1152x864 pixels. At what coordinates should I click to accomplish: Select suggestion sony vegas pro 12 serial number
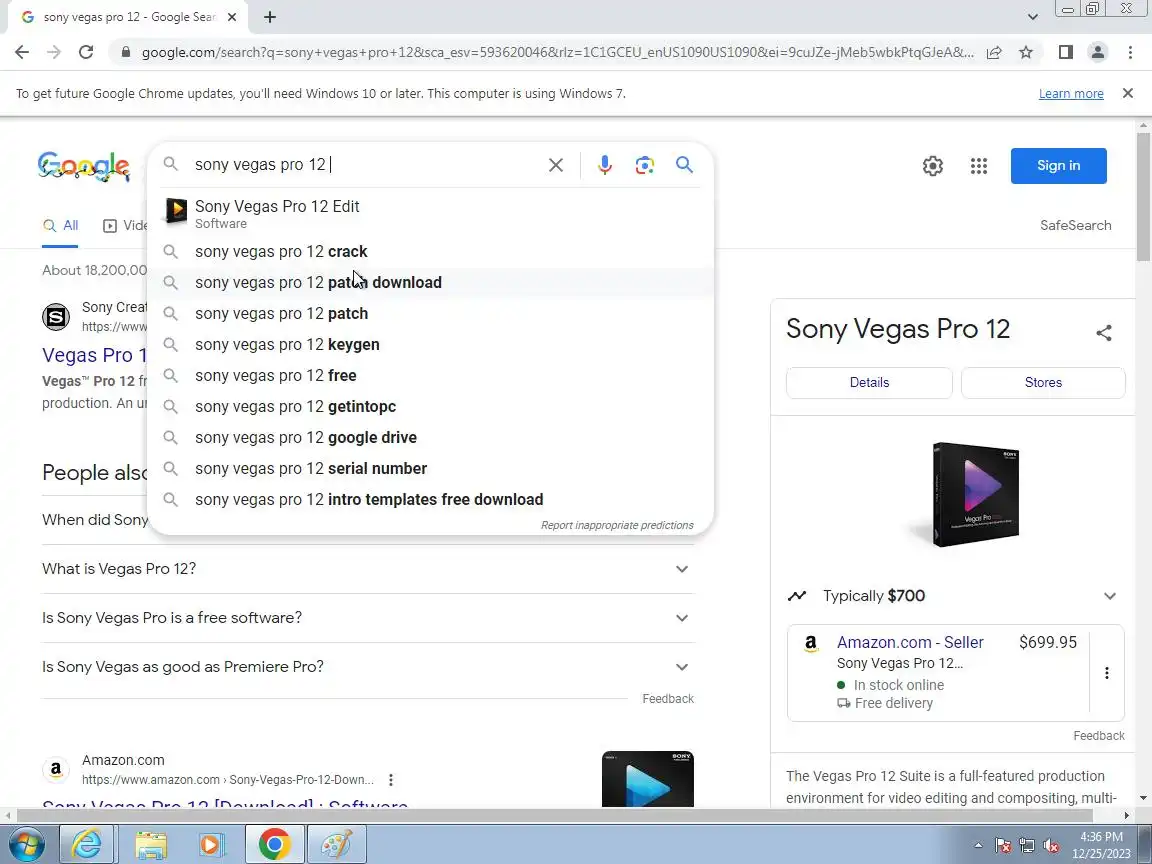coord(431,469)
